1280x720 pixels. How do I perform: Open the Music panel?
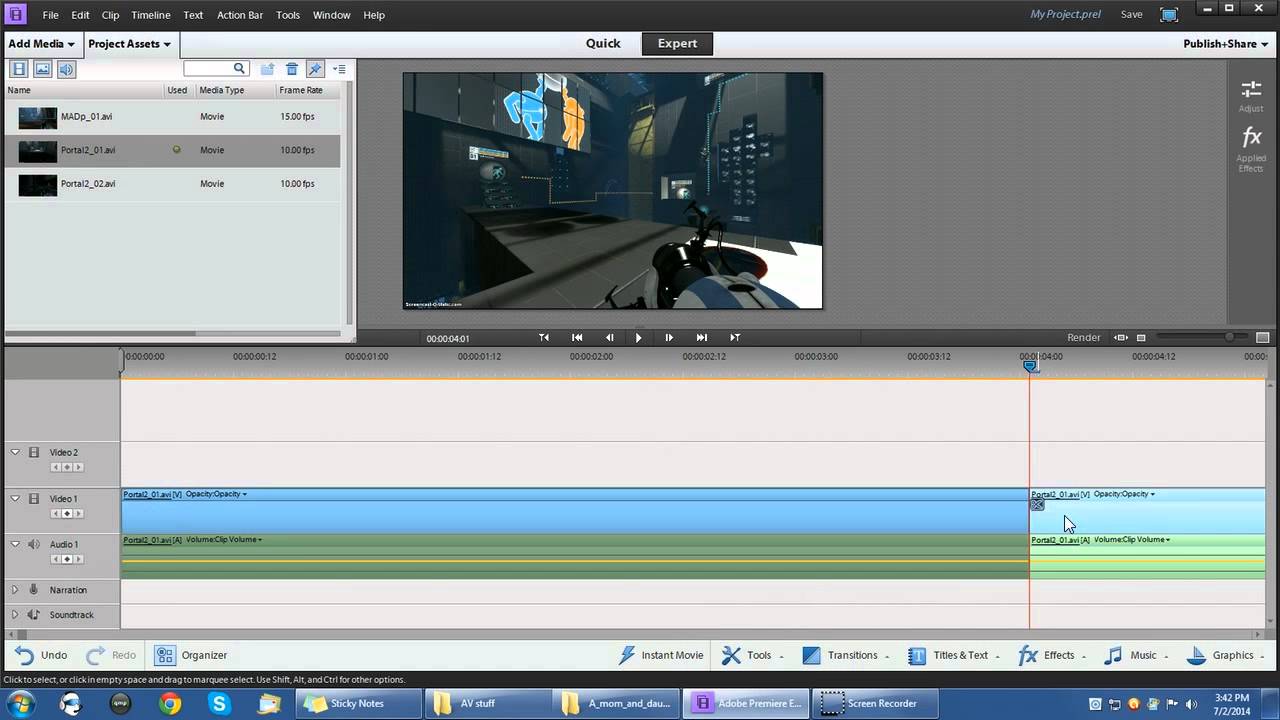point(1137,655)
